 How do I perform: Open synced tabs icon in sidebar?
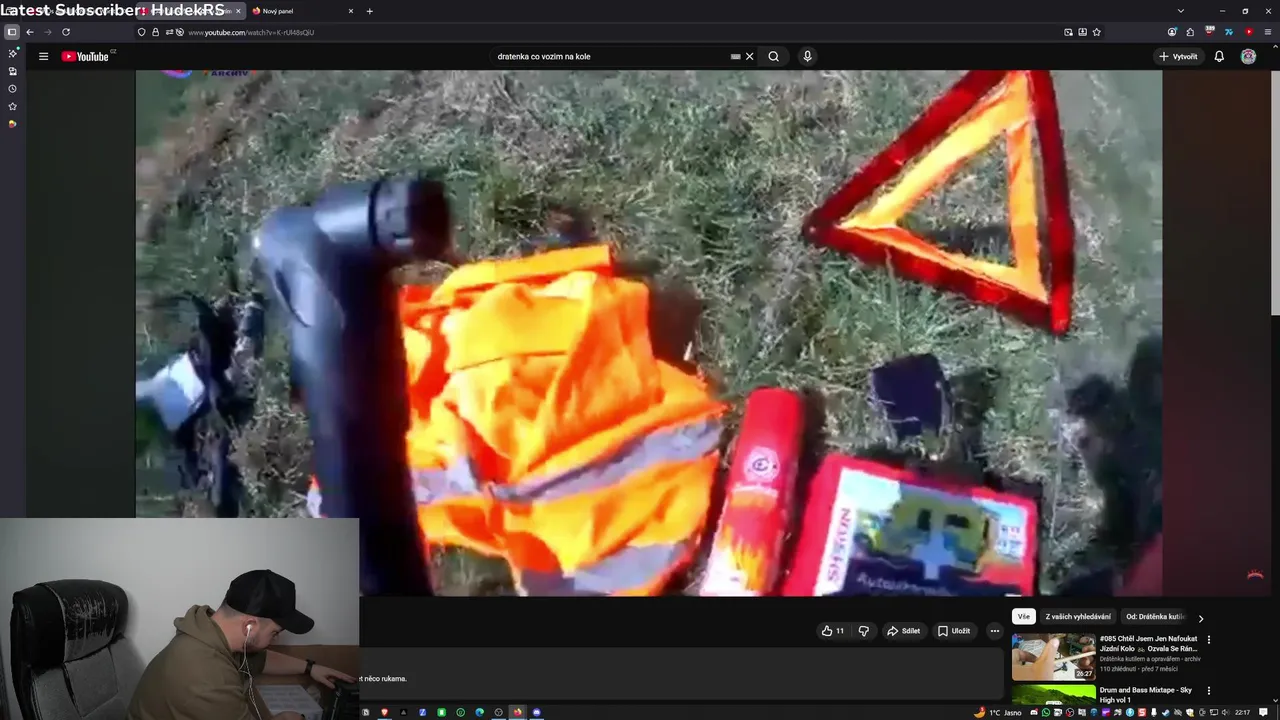[x=12, y=71]
